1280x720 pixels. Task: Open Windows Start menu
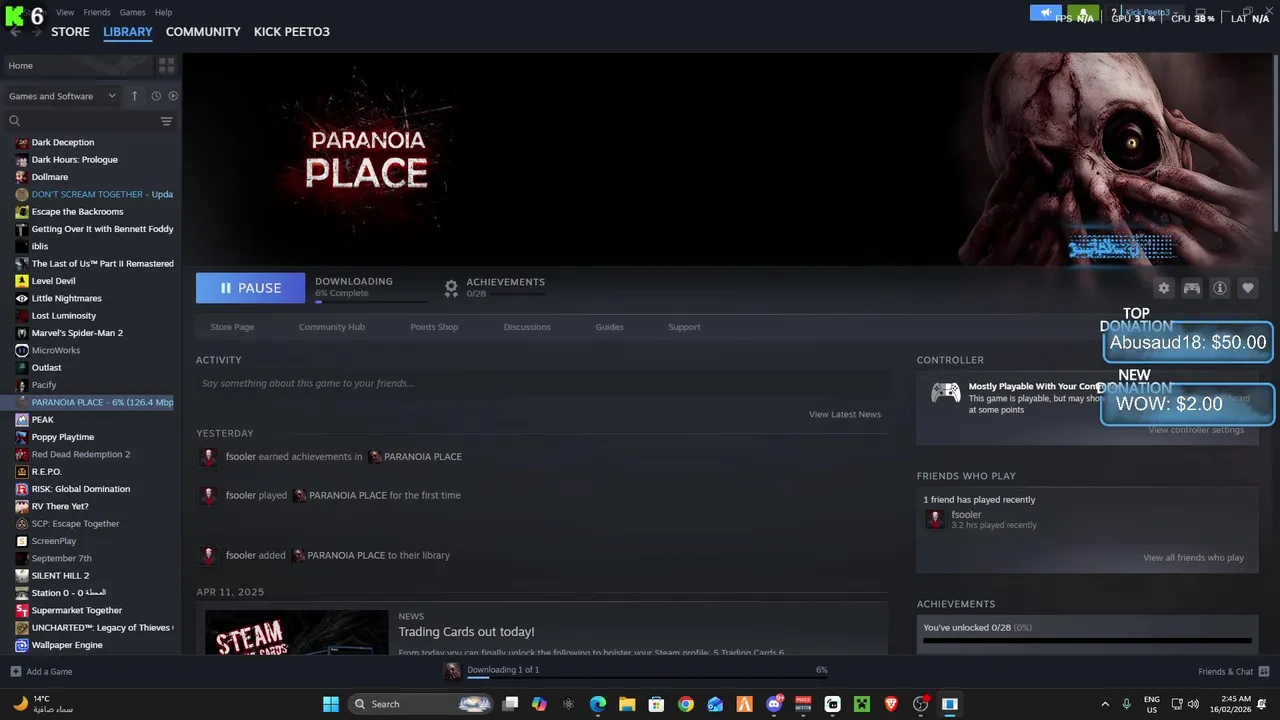point(331,704)
